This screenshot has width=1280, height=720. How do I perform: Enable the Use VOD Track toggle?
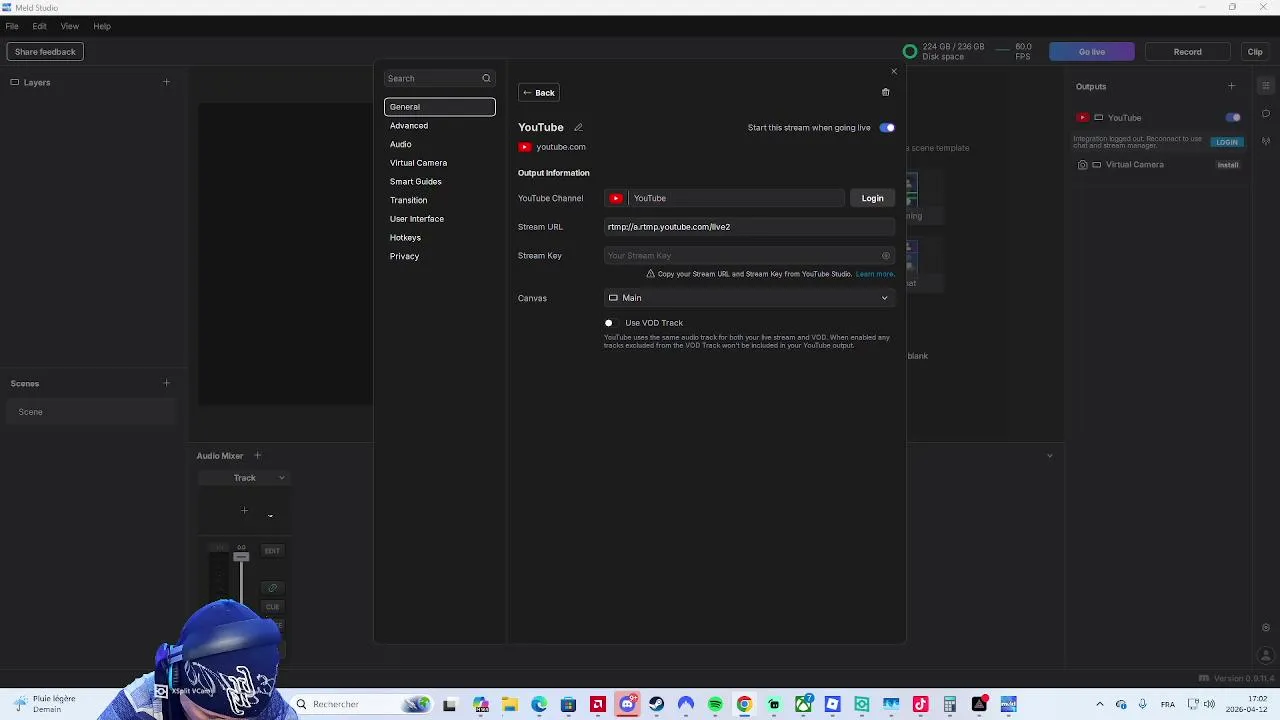coord(612,323)
